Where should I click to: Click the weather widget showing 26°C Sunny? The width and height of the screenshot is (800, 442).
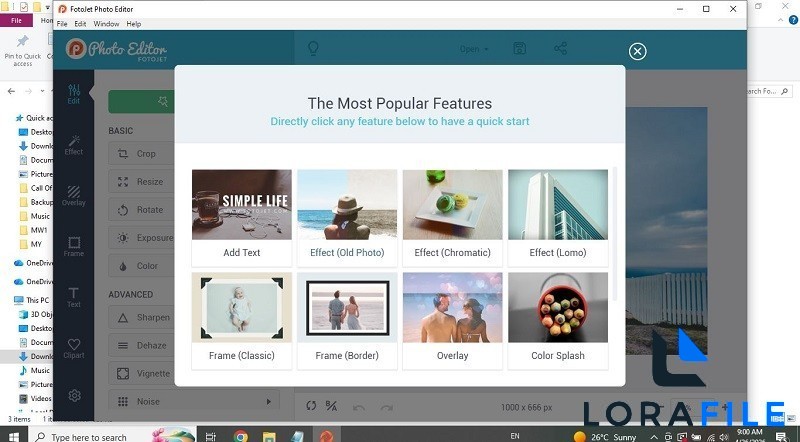click(605, 437)
